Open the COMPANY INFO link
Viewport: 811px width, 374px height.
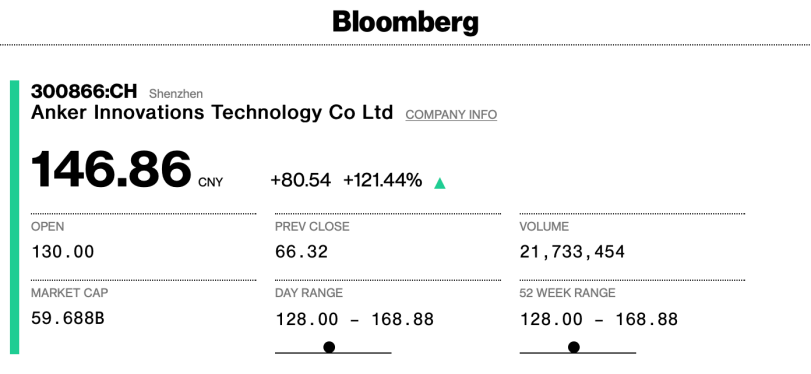(x=451, y=115)
